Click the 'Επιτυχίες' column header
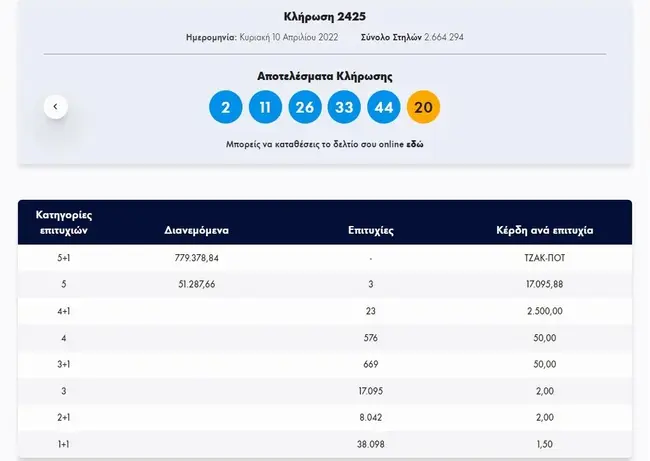Screen dimensions: 650x461 coord(371,230)
